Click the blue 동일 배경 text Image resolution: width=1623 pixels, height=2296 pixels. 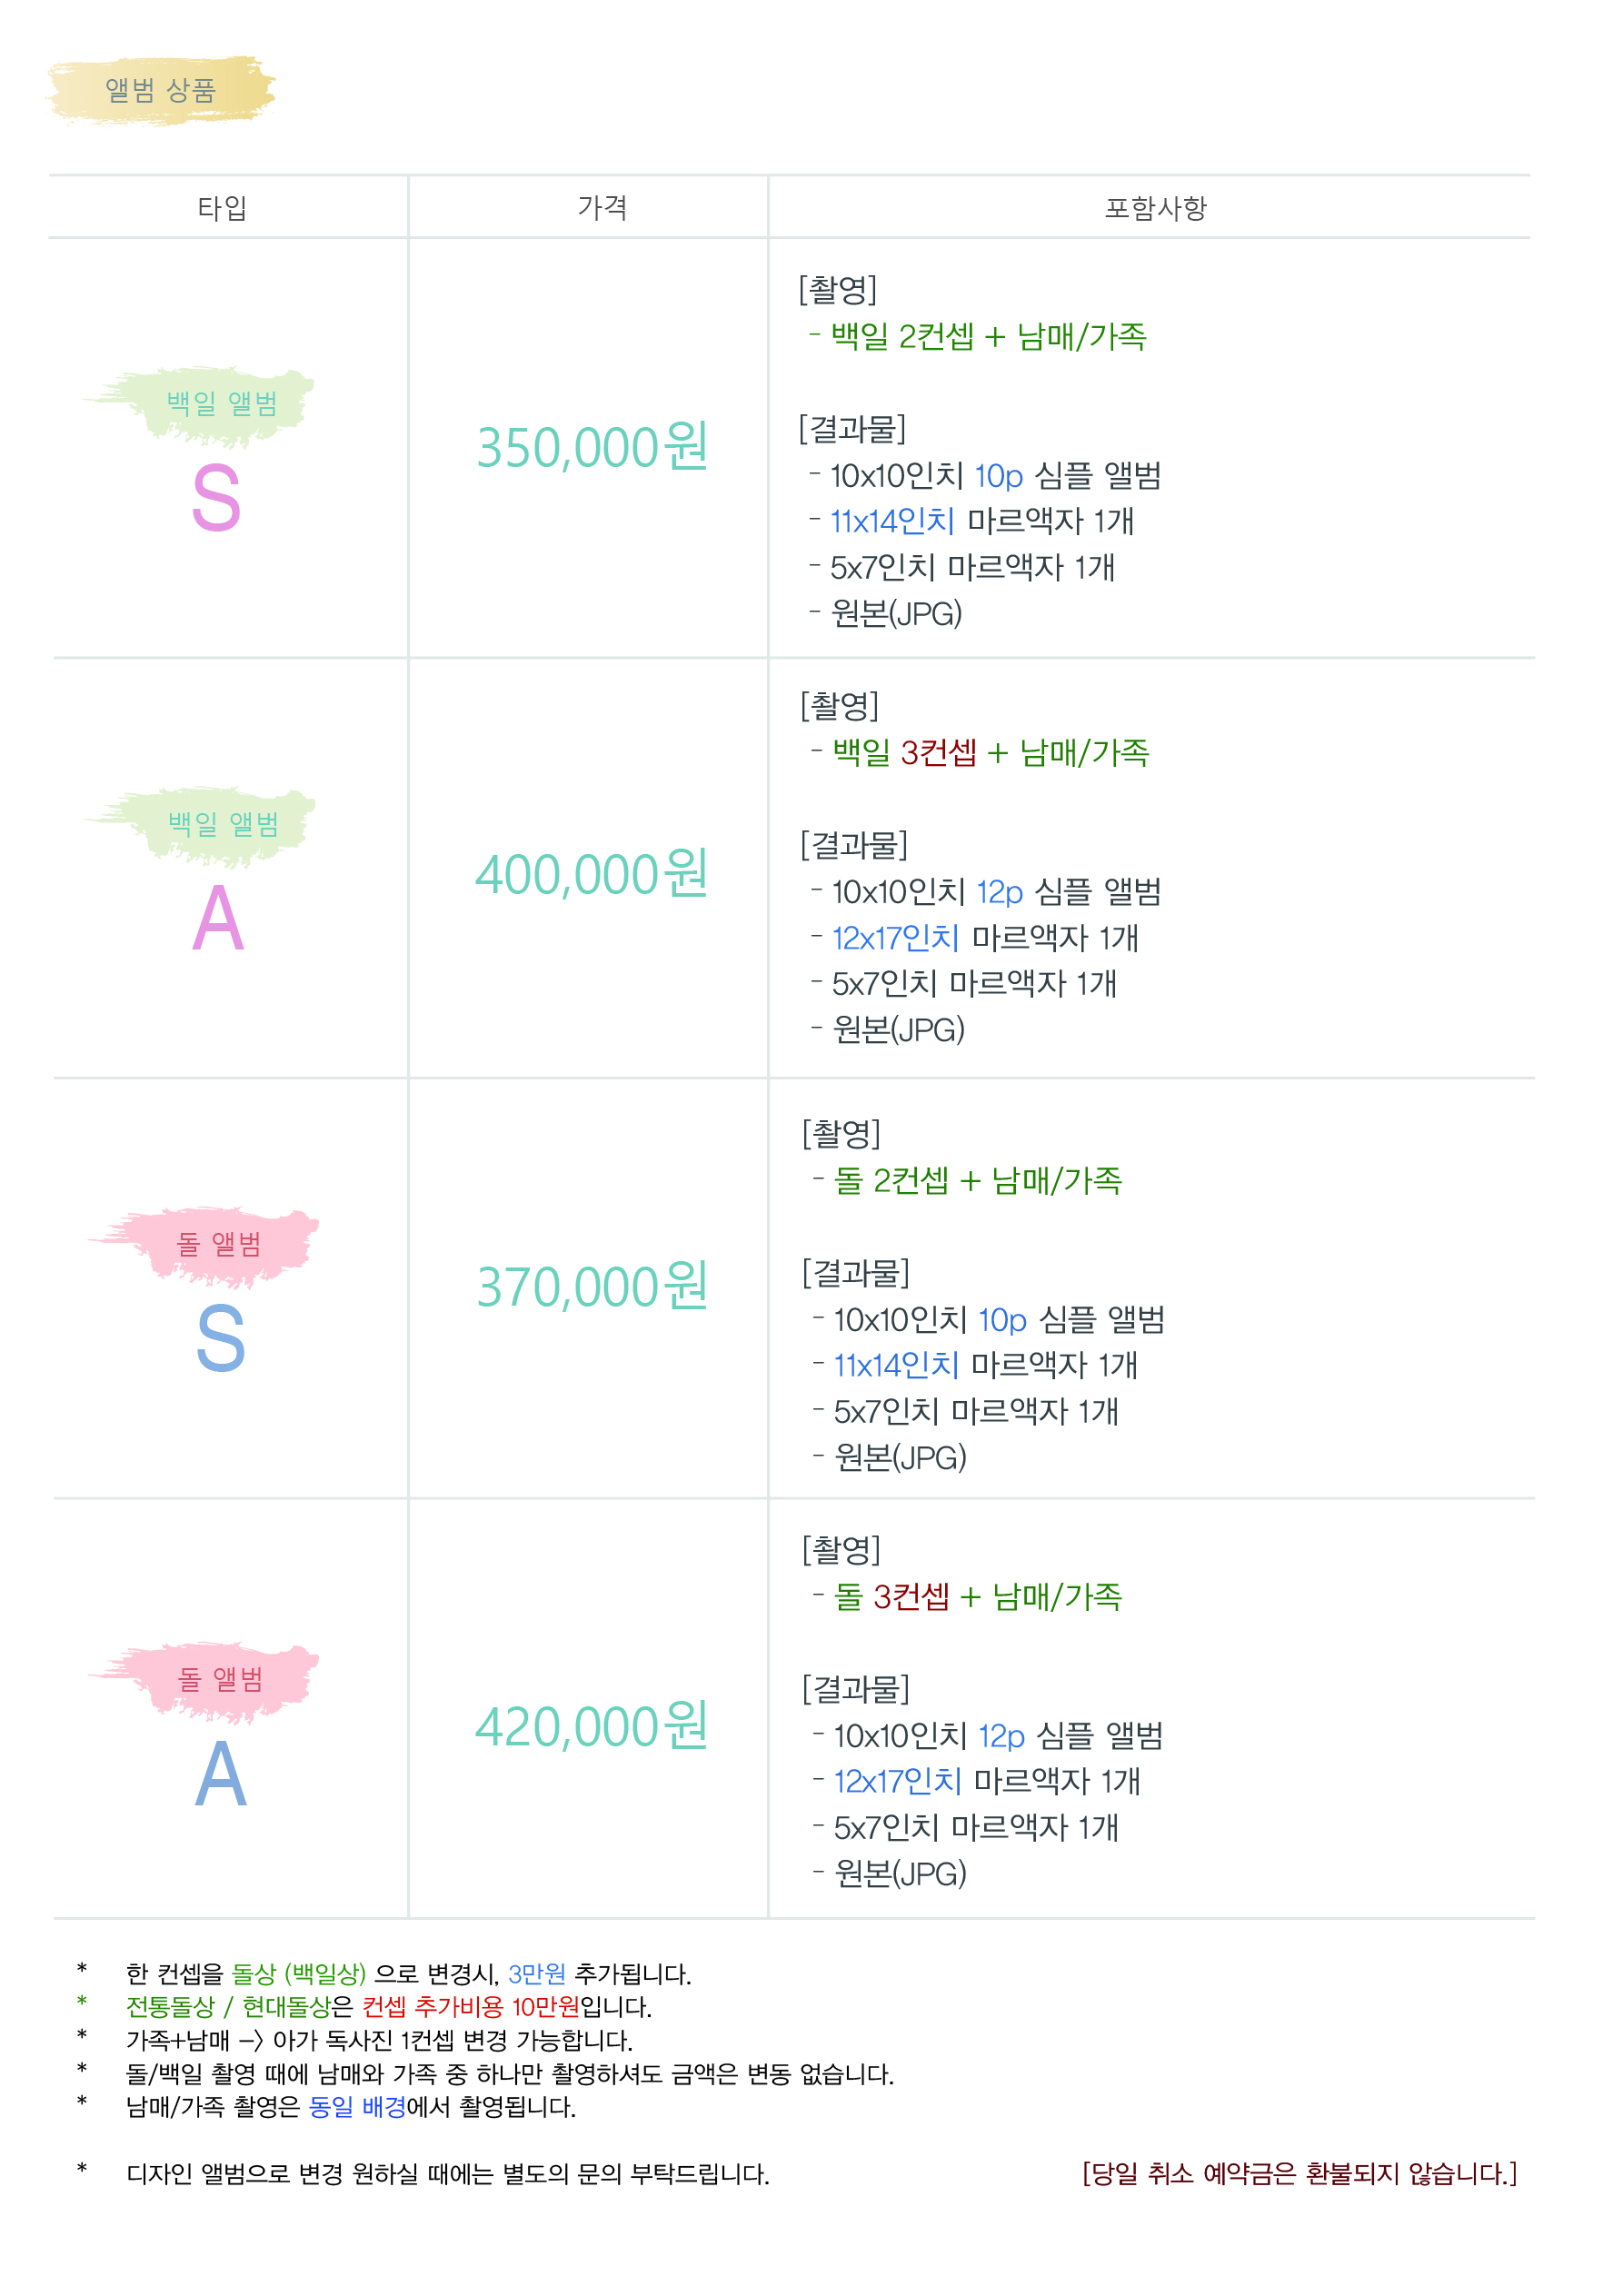(x=357, y=2107)
